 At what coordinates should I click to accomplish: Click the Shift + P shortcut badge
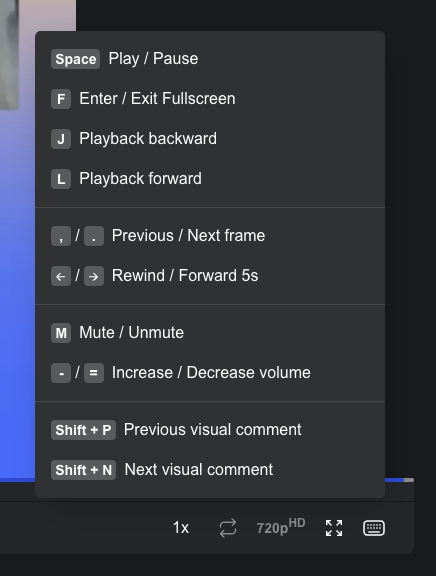click(83, 430)
